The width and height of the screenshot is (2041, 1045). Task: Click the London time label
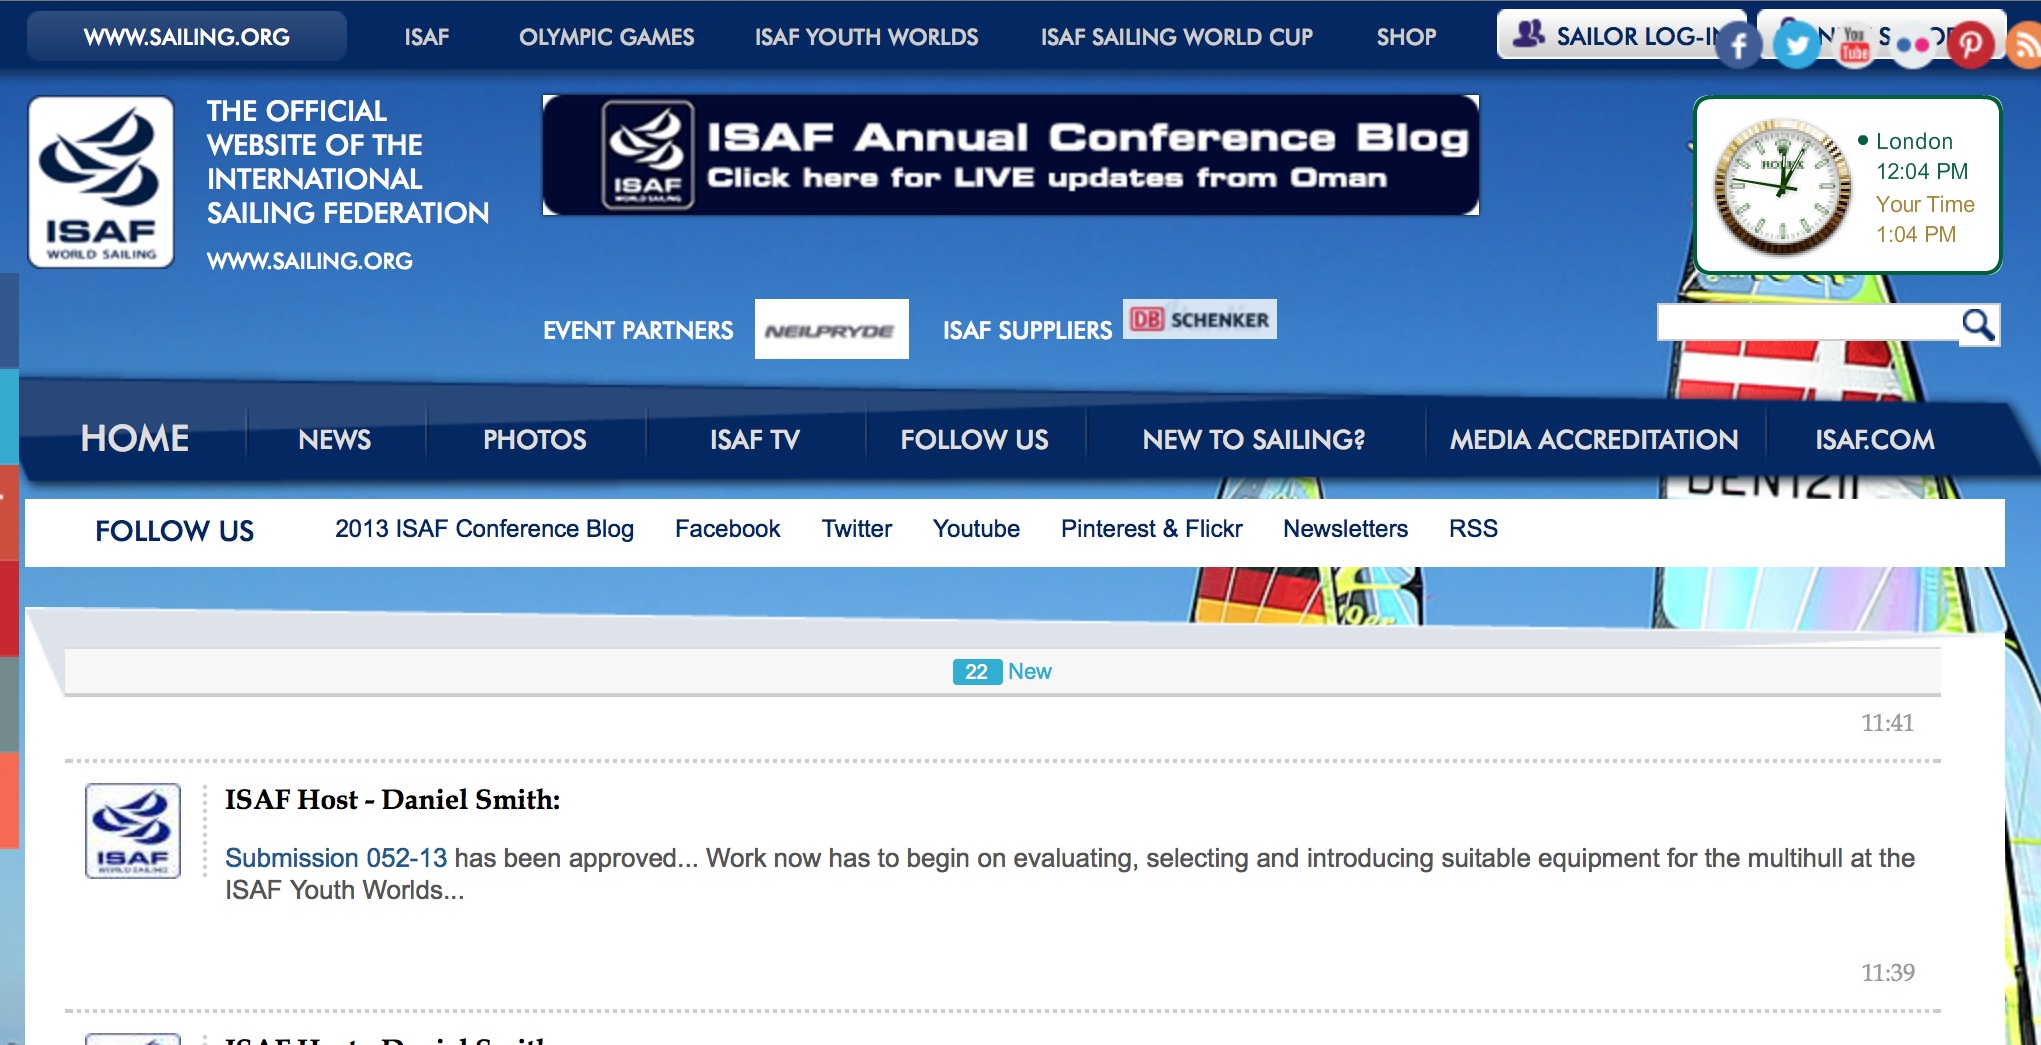pos(1914,142)
